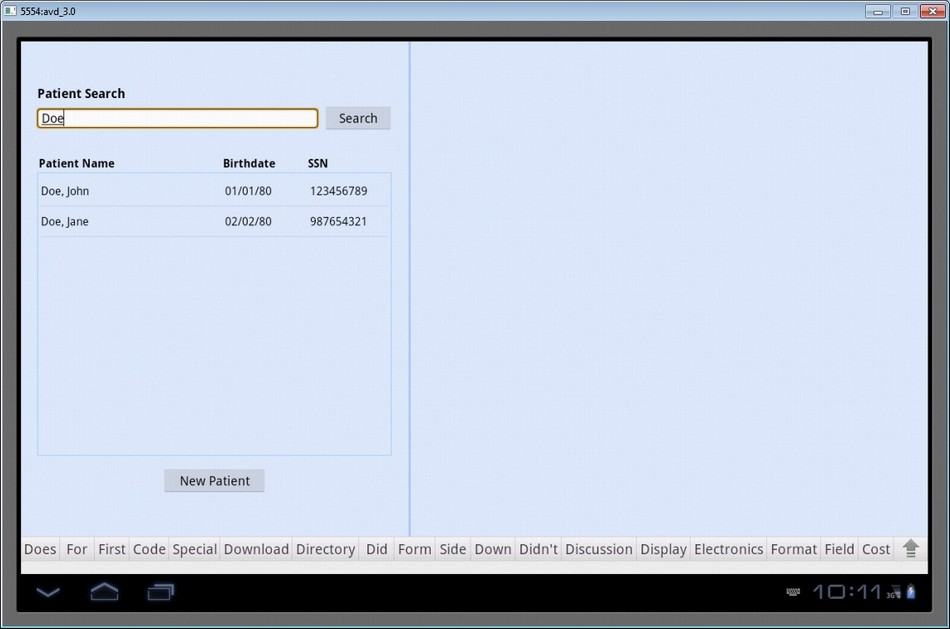The image size is (950, 629).
Task: Pick the "Download" suggestion
Action: (256, 549)
